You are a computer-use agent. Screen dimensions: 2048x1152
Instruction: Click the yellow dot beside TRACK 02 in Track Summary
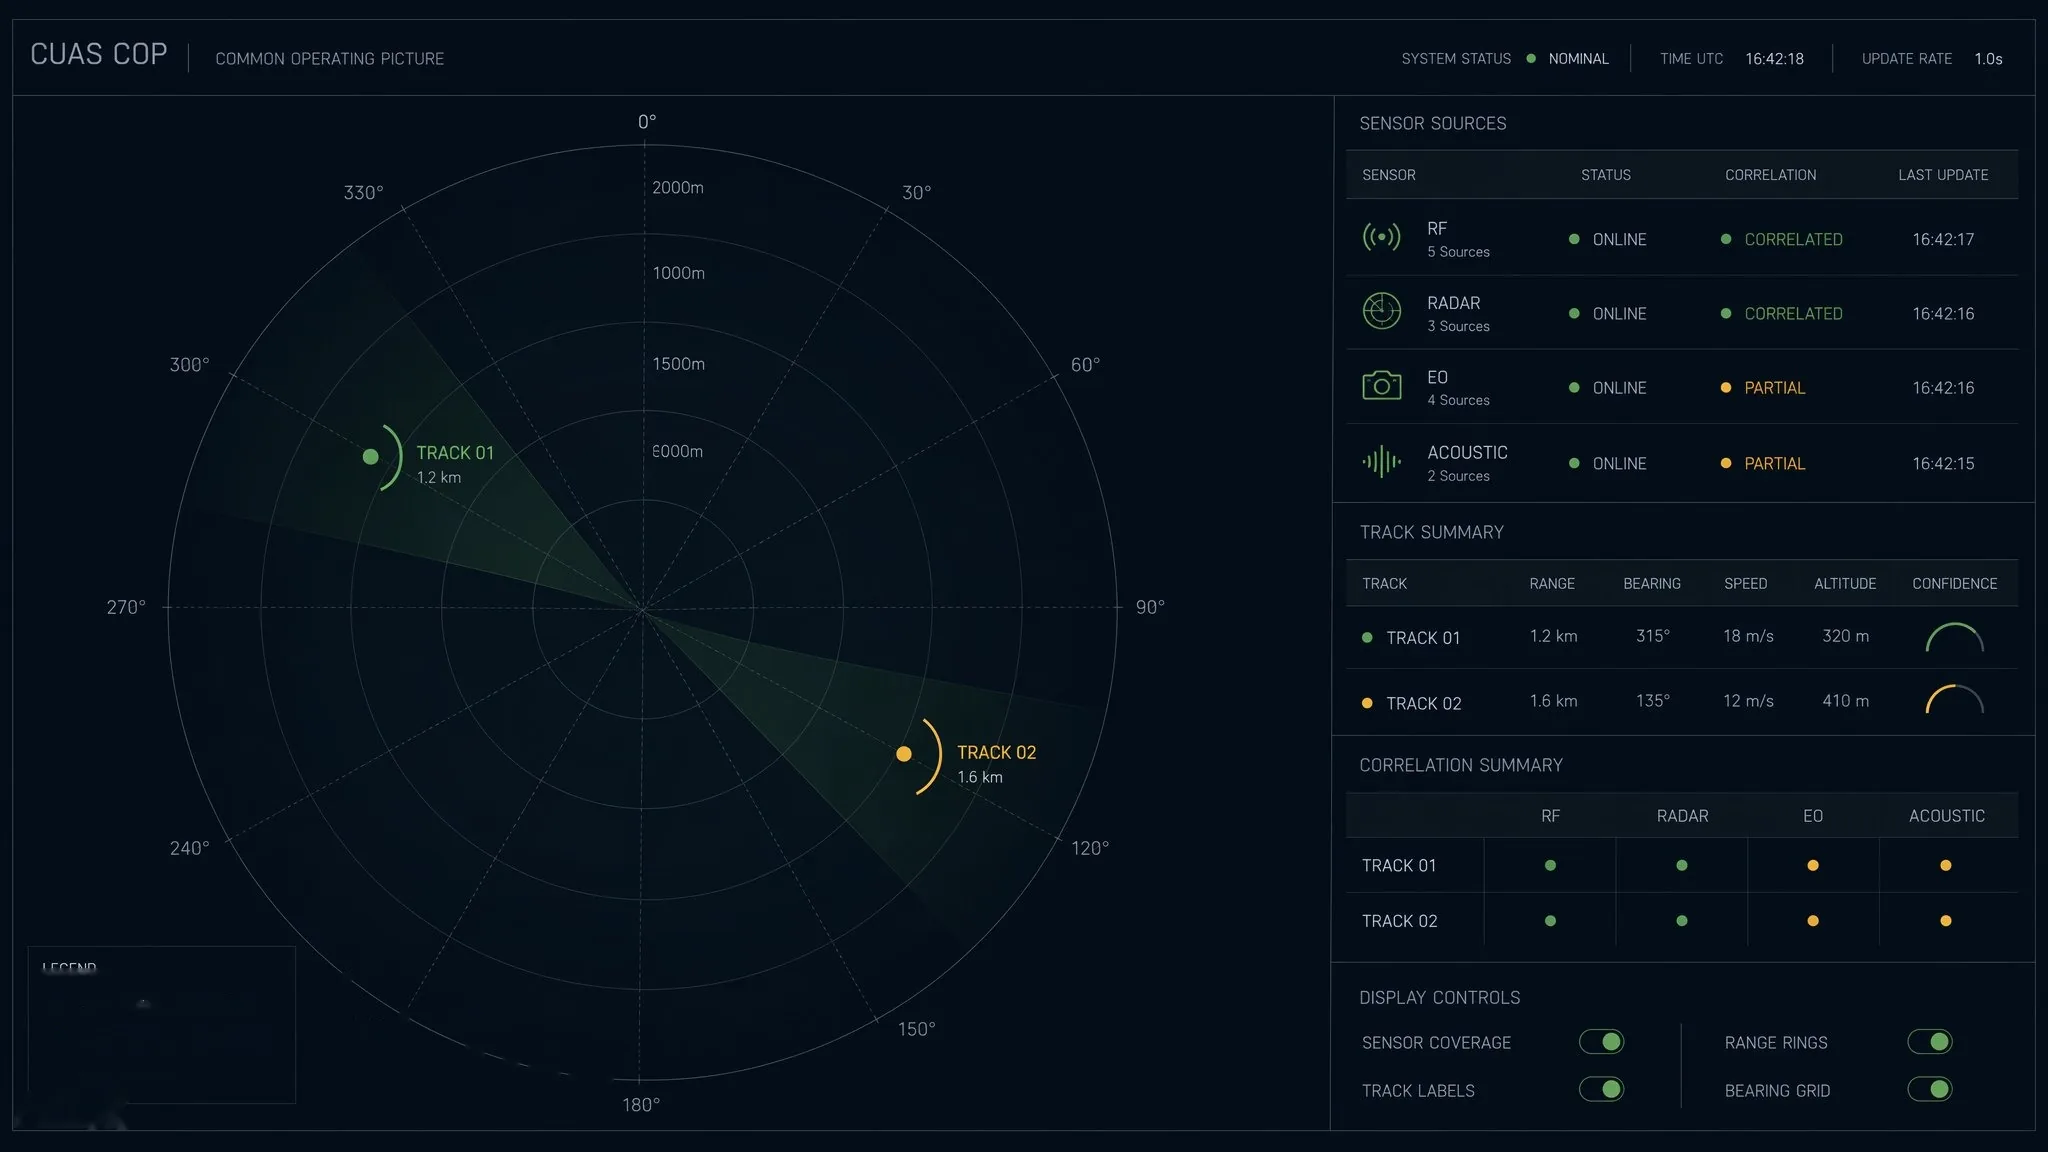pos(1367,703)
